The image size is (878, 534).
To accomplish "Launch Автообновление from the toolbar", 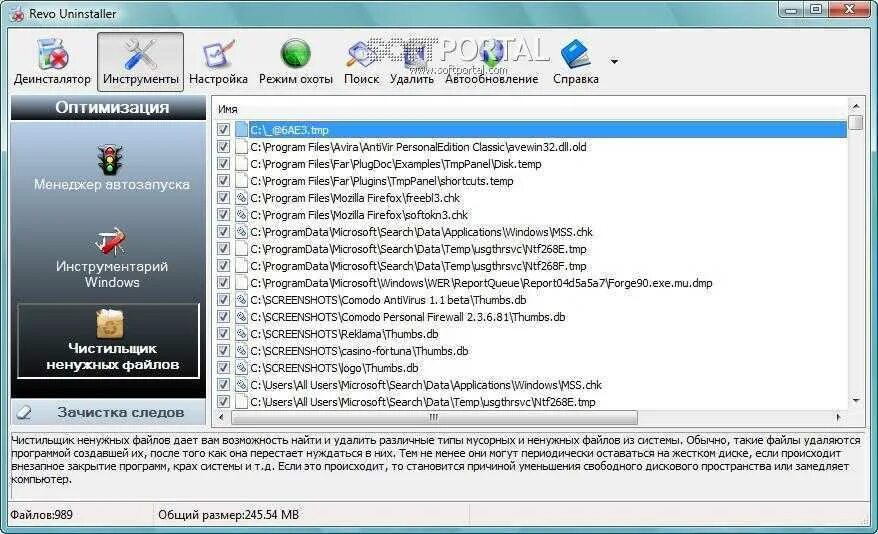I will pyautogui.click(x=492, y=62).
